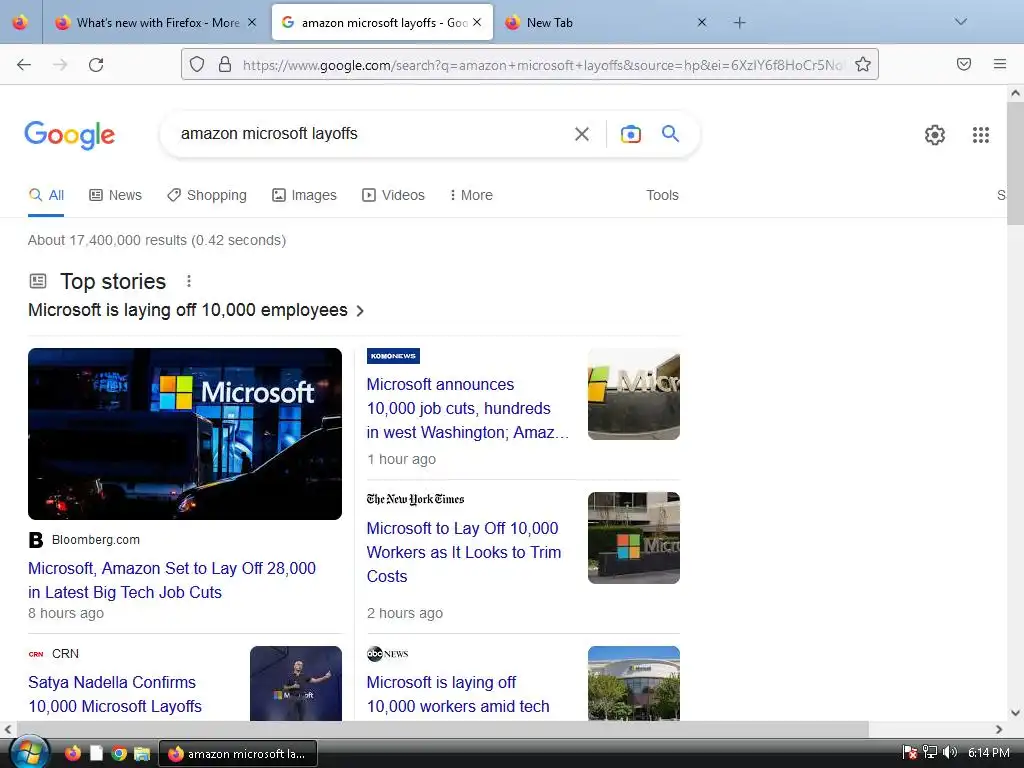The width and height of the screenshot is (1024, 768).
Task: Open Top stories options three-dot menu
Action: pyautogui.click(x=189, y=281)
